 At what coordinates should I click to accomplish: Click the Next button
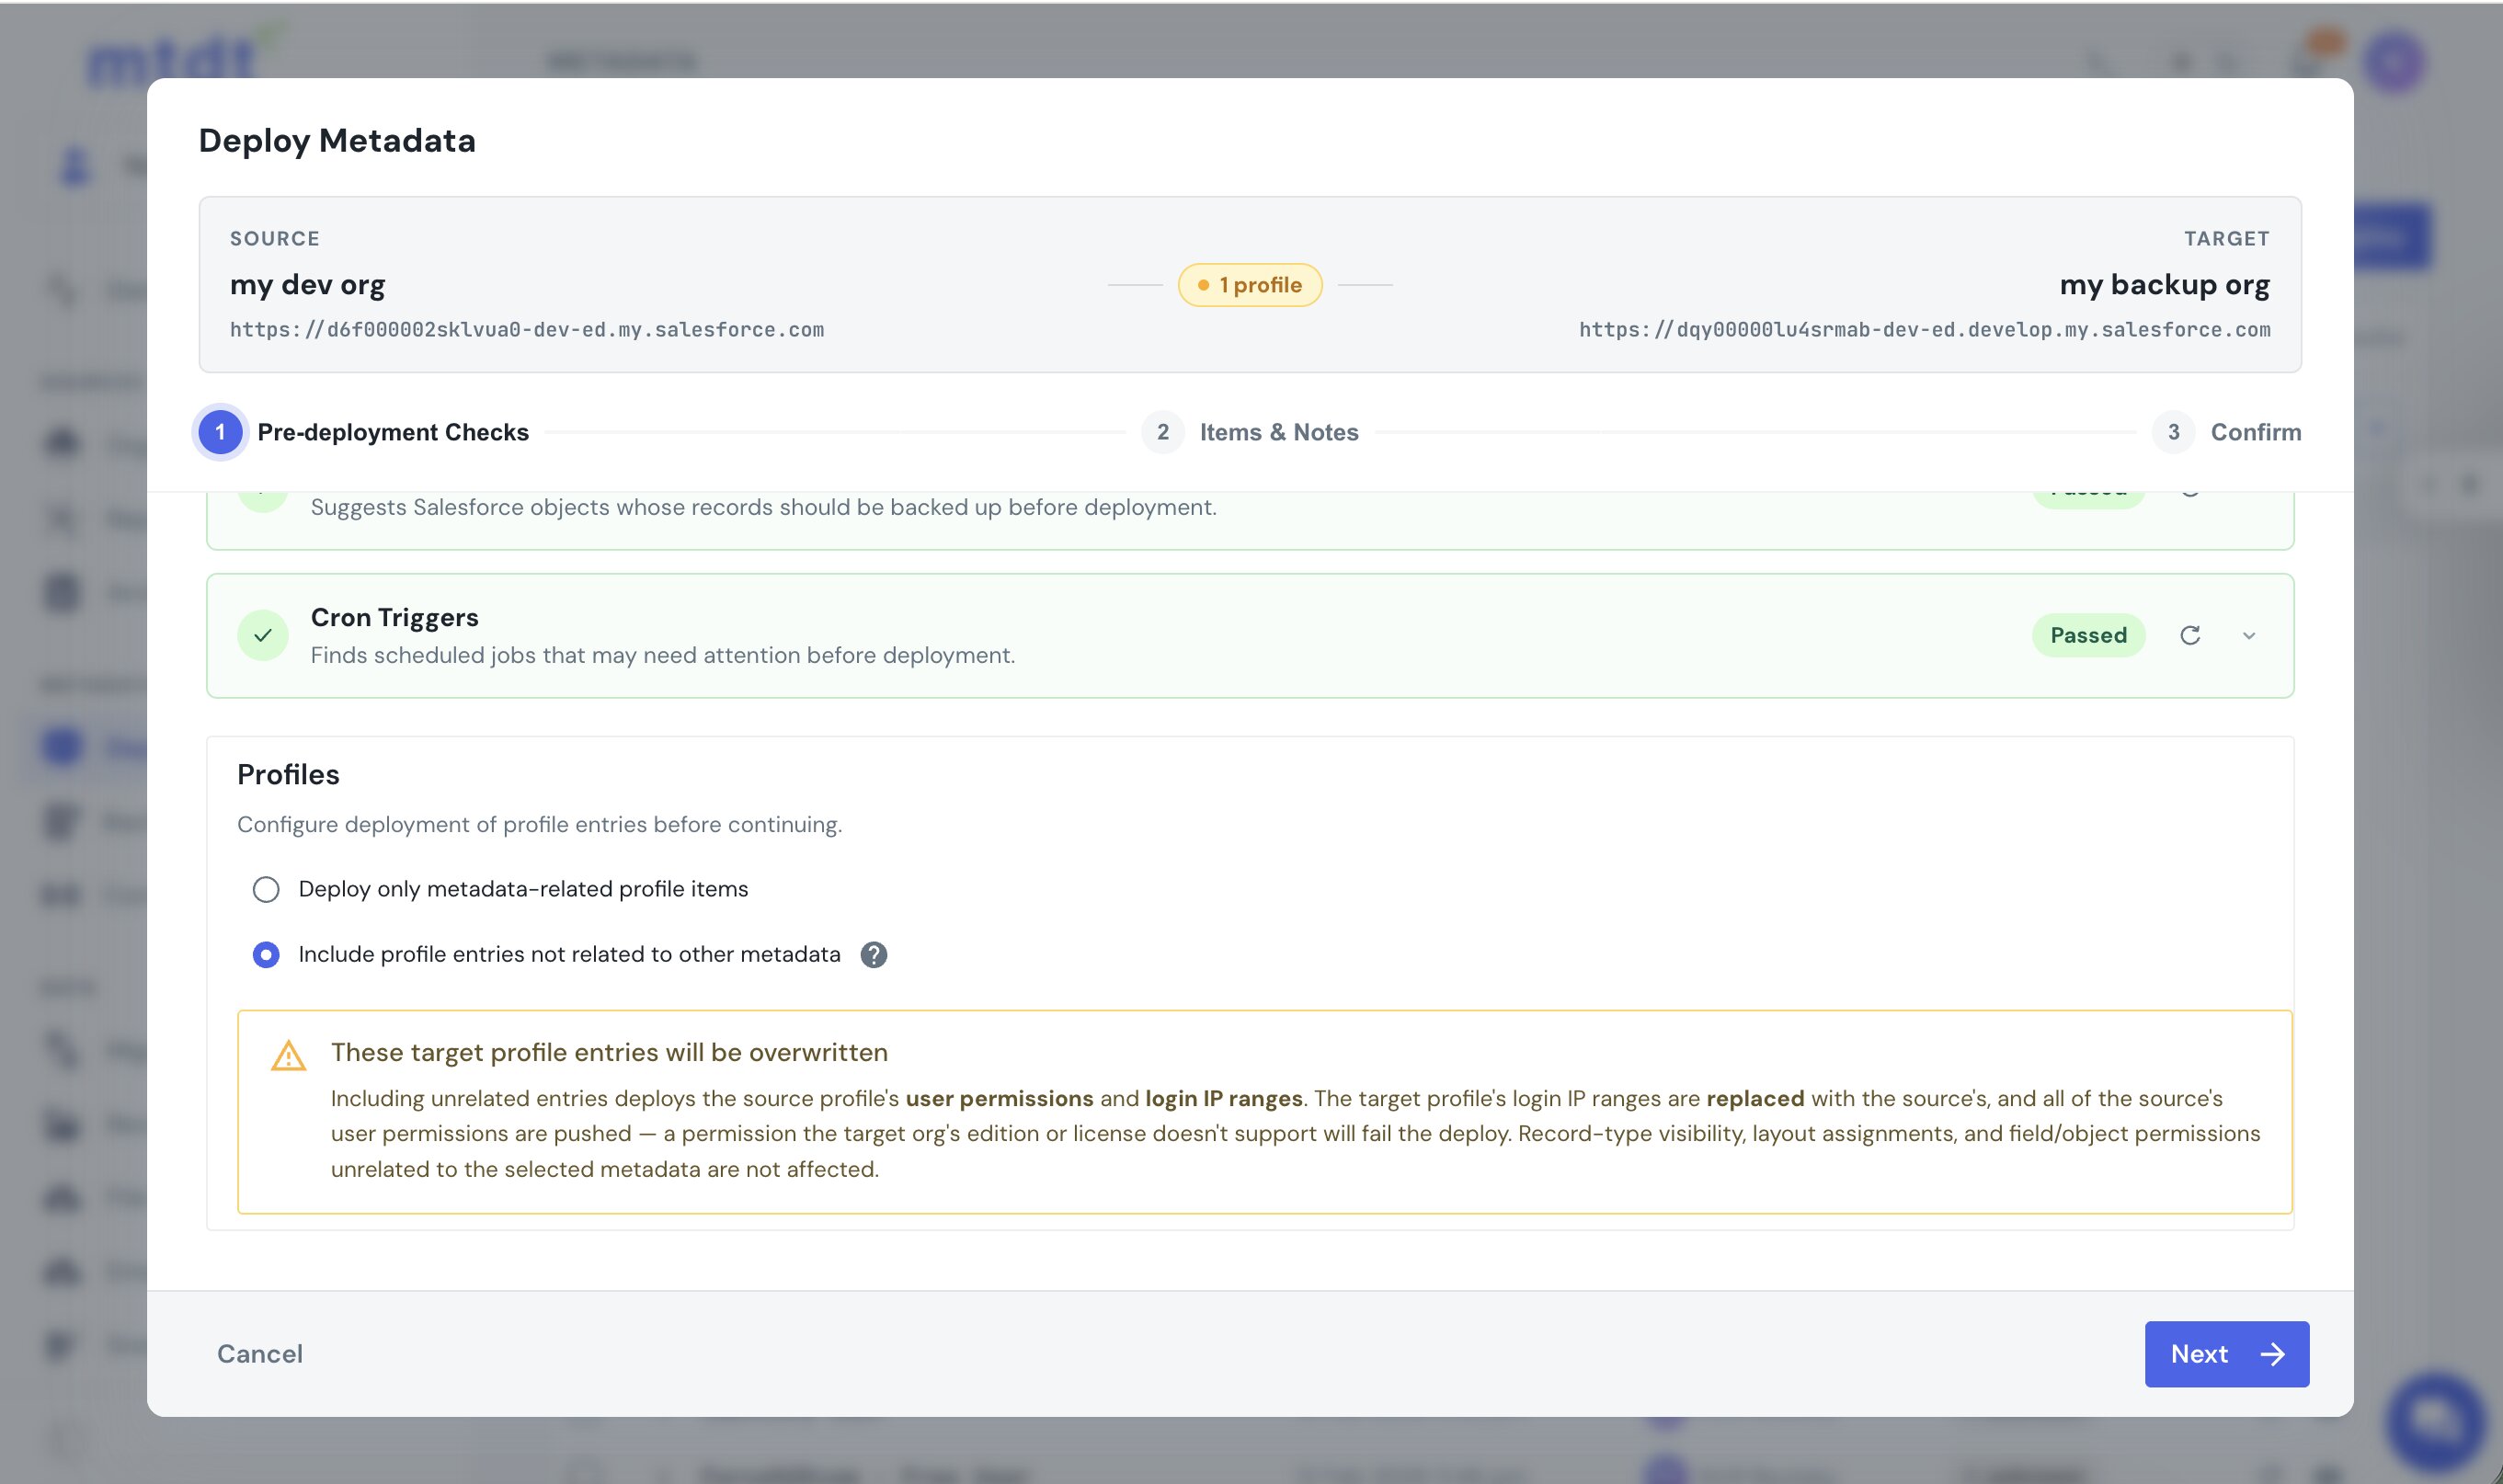pos(2226,1353)
